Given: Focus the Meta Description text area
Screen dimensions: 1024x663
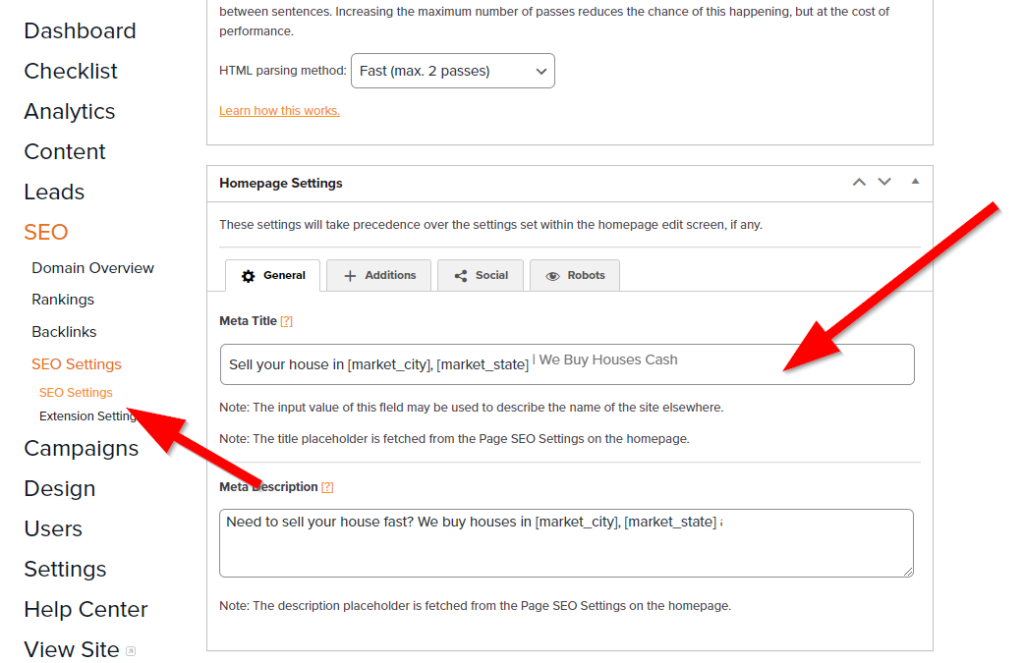Looking at the screenshot, I should tap(566, 543).
